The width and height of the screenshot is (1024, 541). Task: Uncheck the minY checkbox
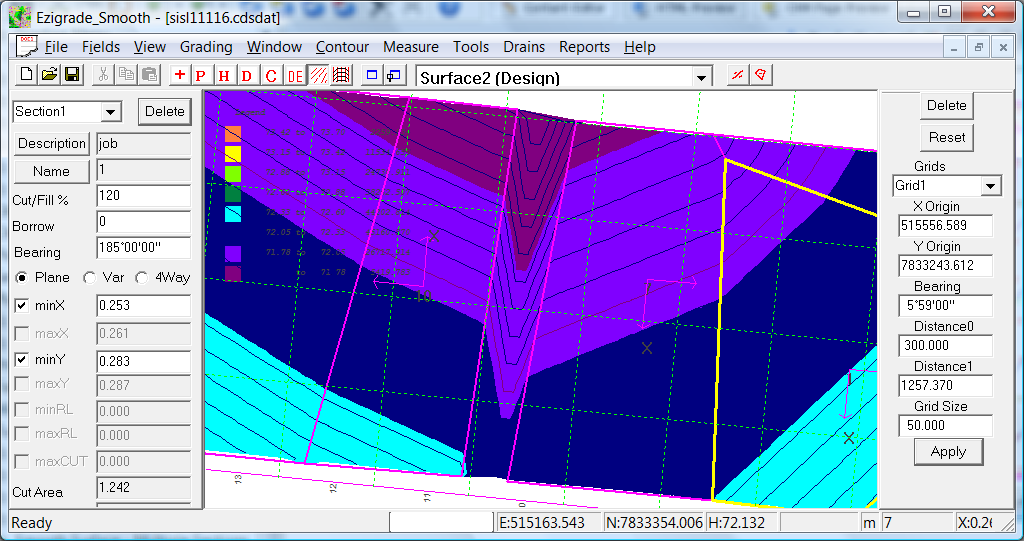[x=22, y=360]
